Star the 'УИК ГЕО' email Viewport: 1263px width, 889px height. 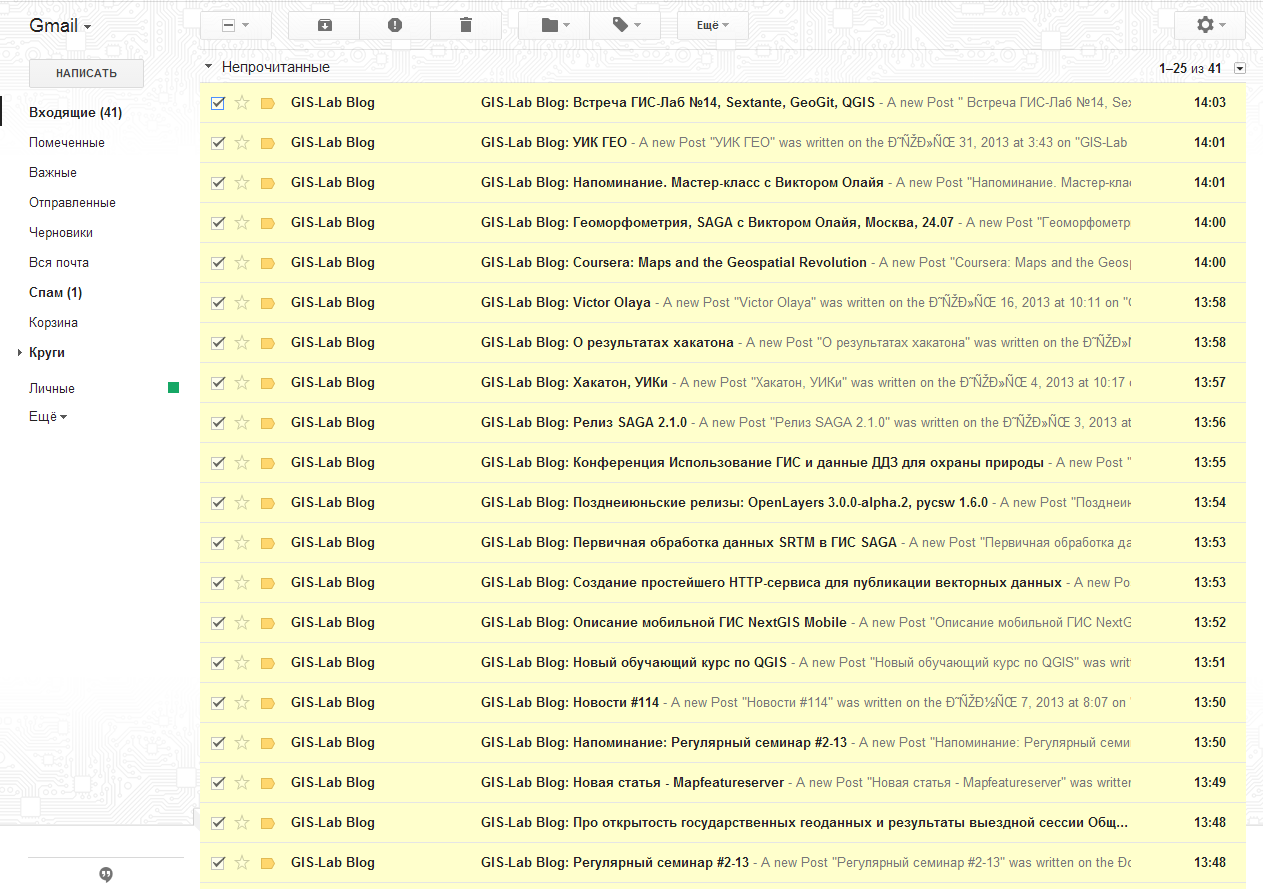point(242,143)
